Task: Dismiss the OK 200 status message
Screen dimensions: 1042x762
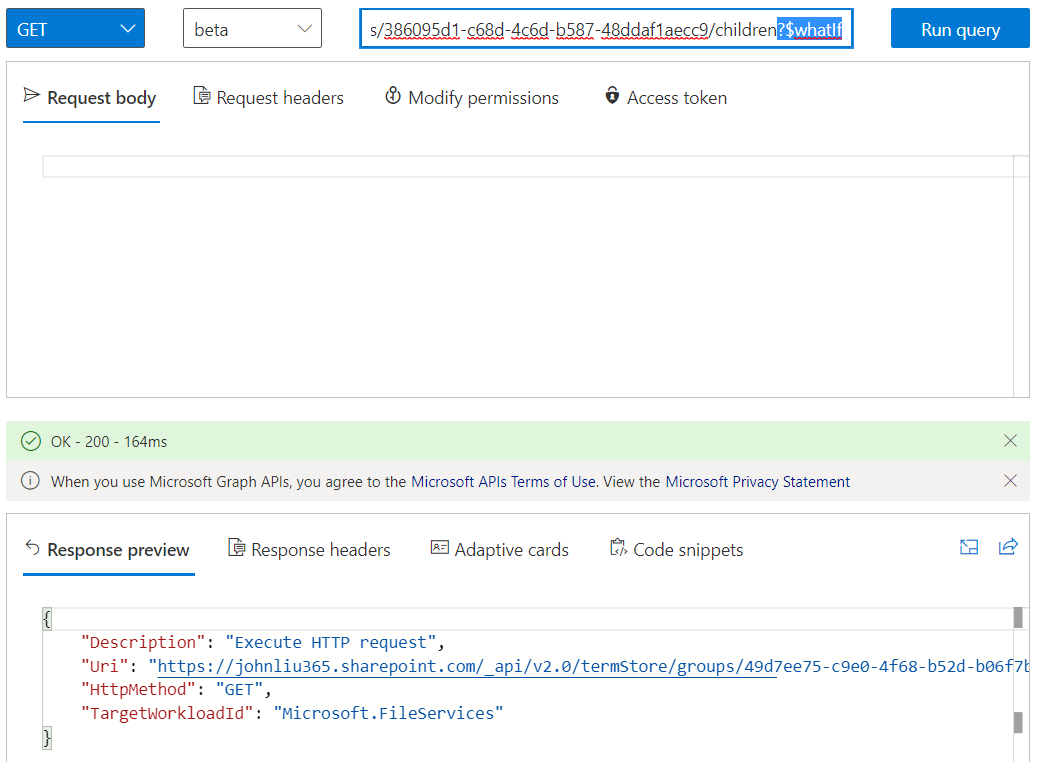Action: [x=1010, y=440]
